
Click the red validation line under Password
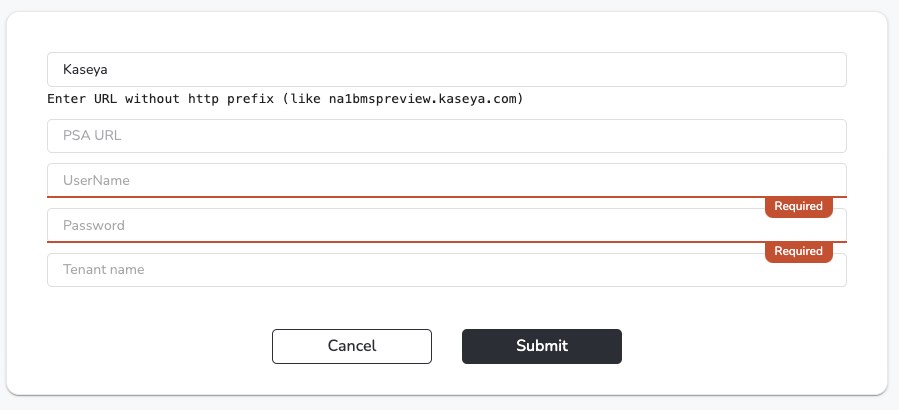tap(447, 241)
